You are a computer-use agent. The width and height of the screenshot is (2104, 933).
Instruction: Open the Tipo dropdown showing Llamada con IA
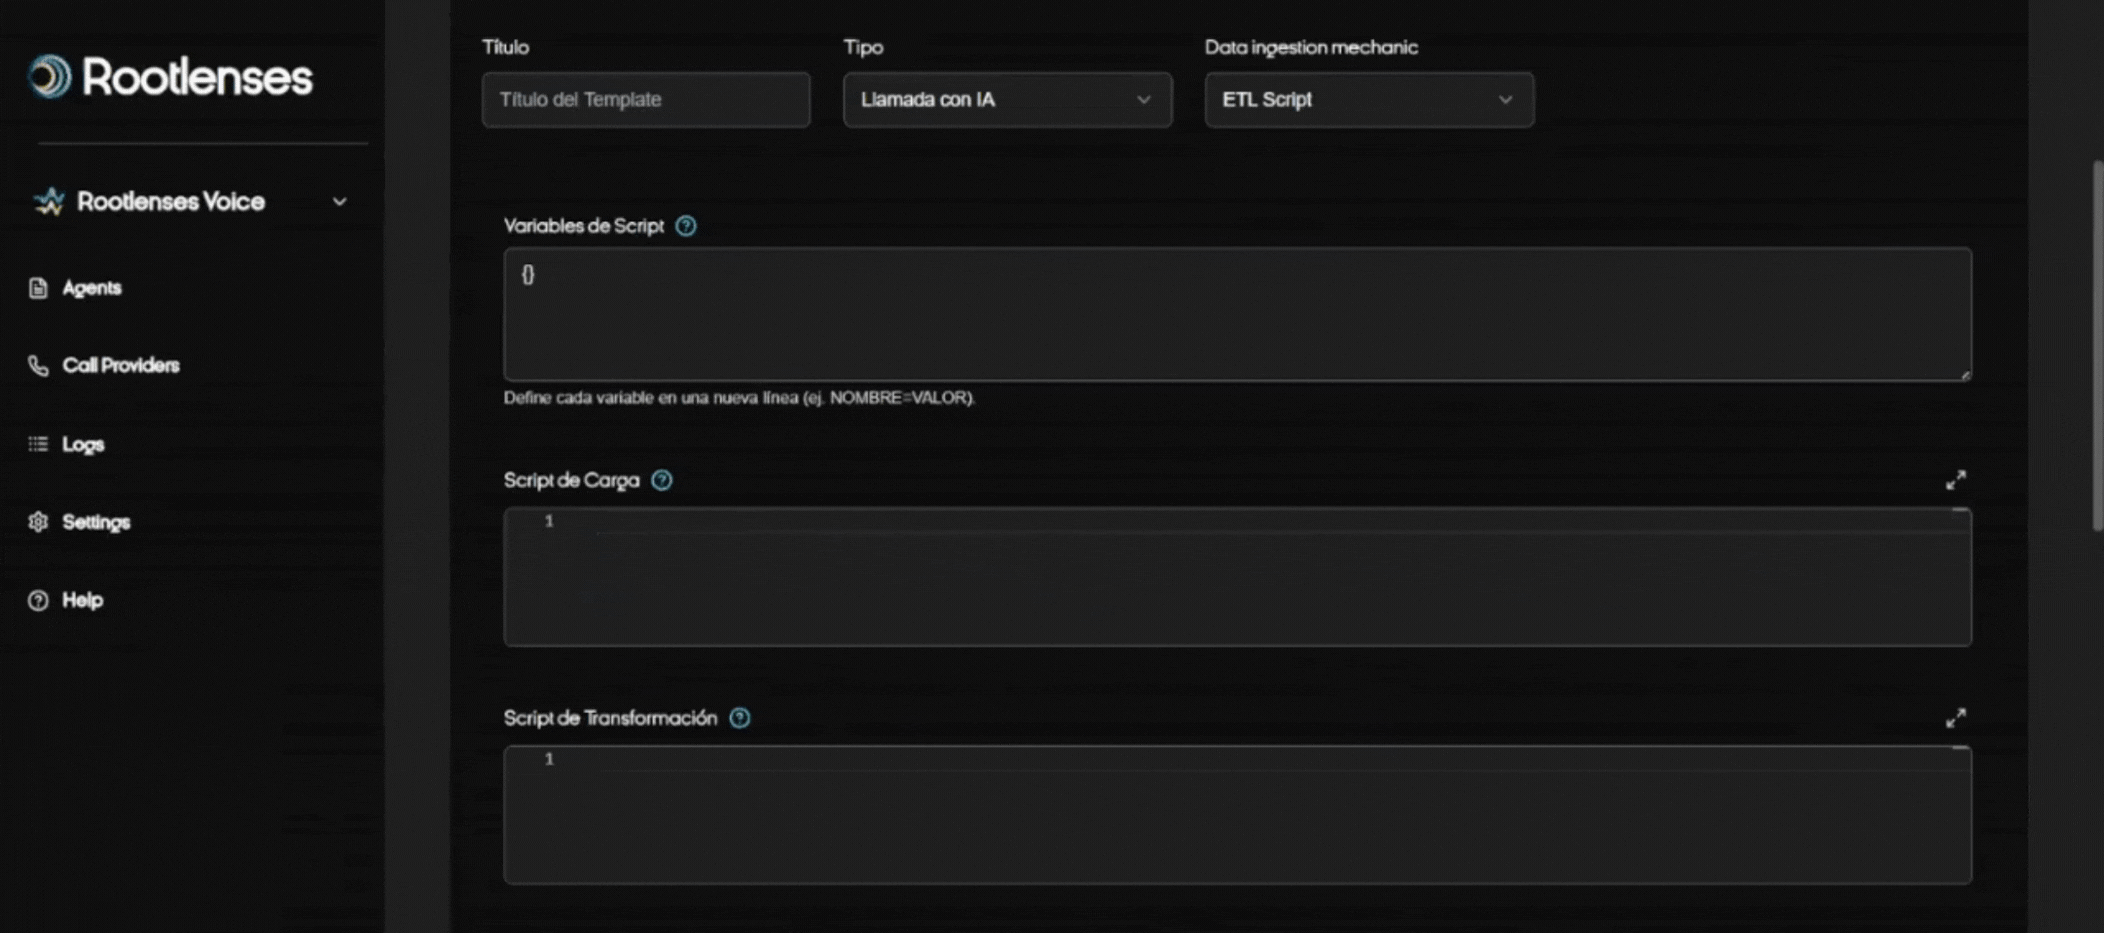pyautogui.click(x=1007, y=100)
